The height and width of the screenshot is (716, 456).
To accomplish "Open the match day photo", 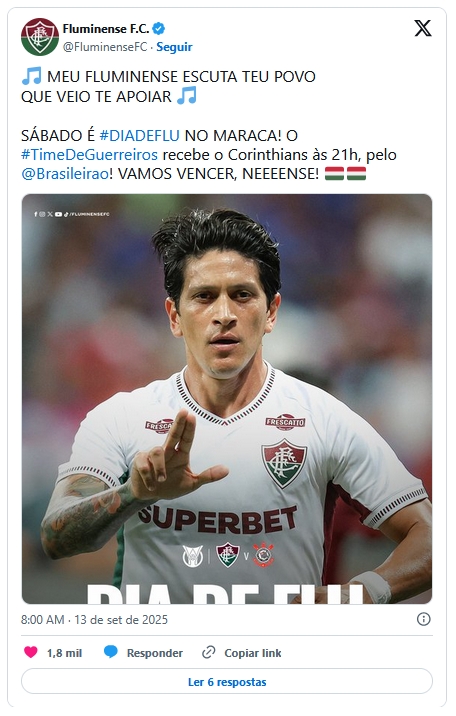I will tap(227, 399).
